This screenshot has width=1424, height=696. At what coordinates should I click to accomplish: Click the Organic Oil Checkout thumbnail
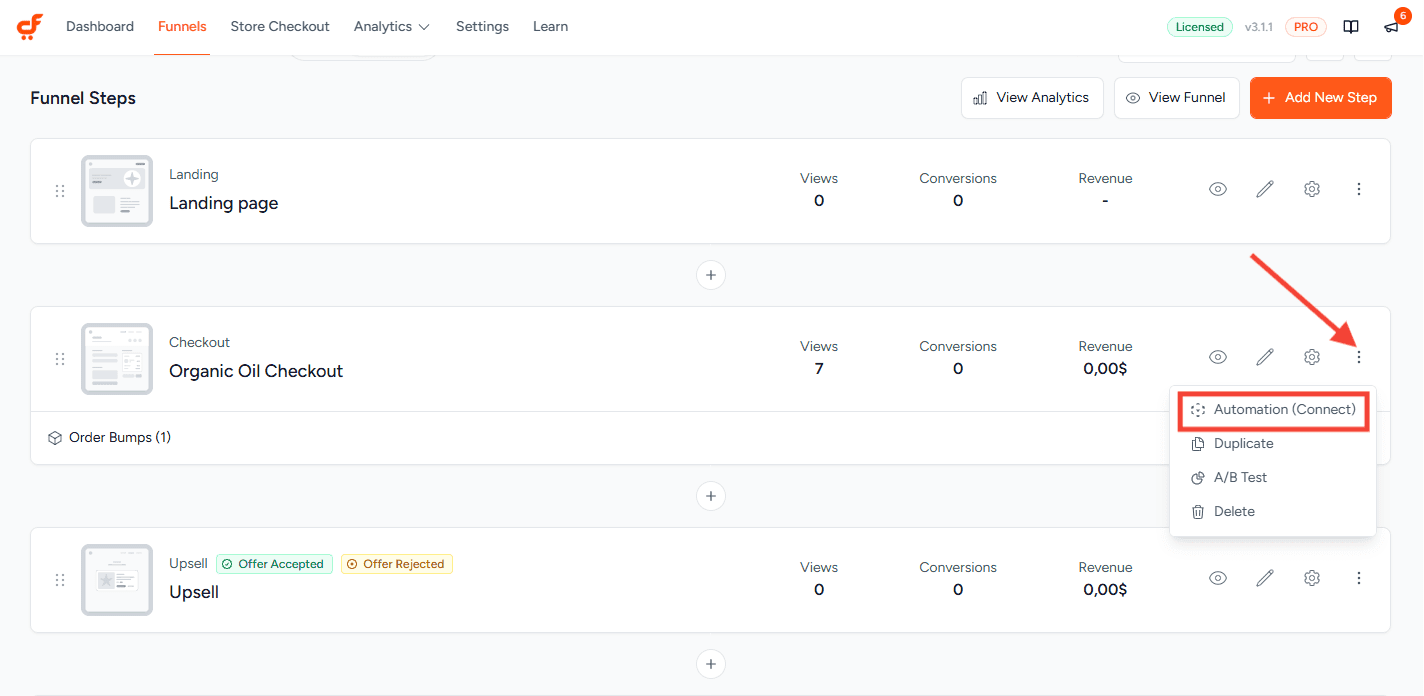tap(117, 359)
